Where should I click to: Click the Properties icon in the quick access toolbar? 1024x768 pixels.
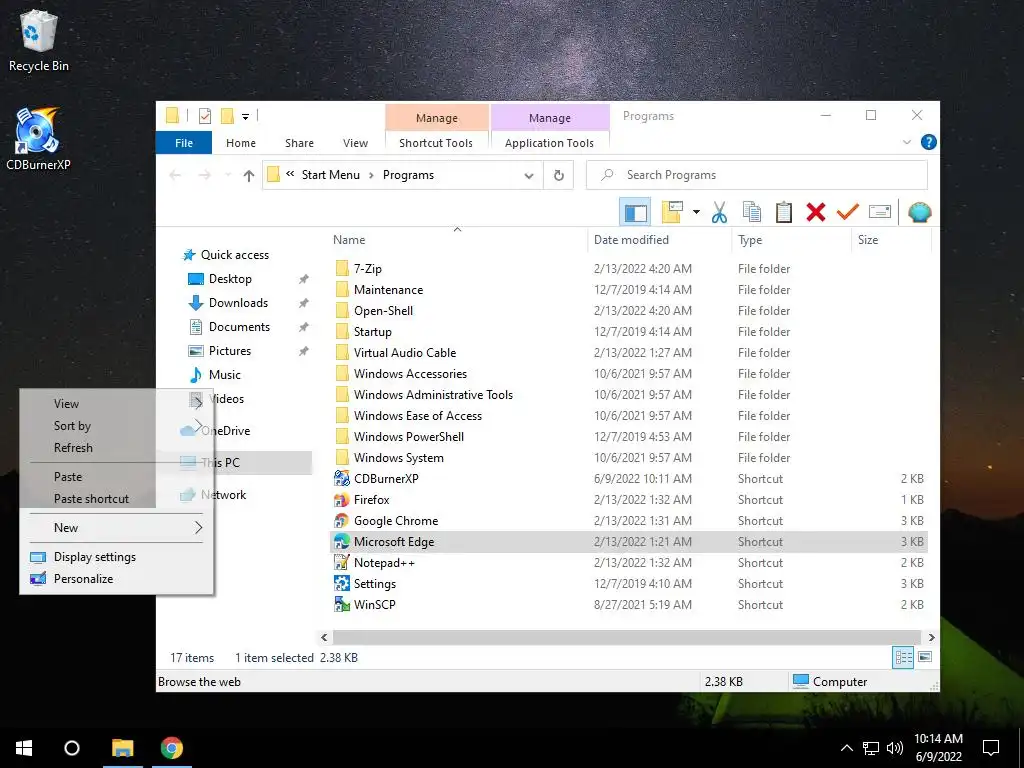[204, 116]
